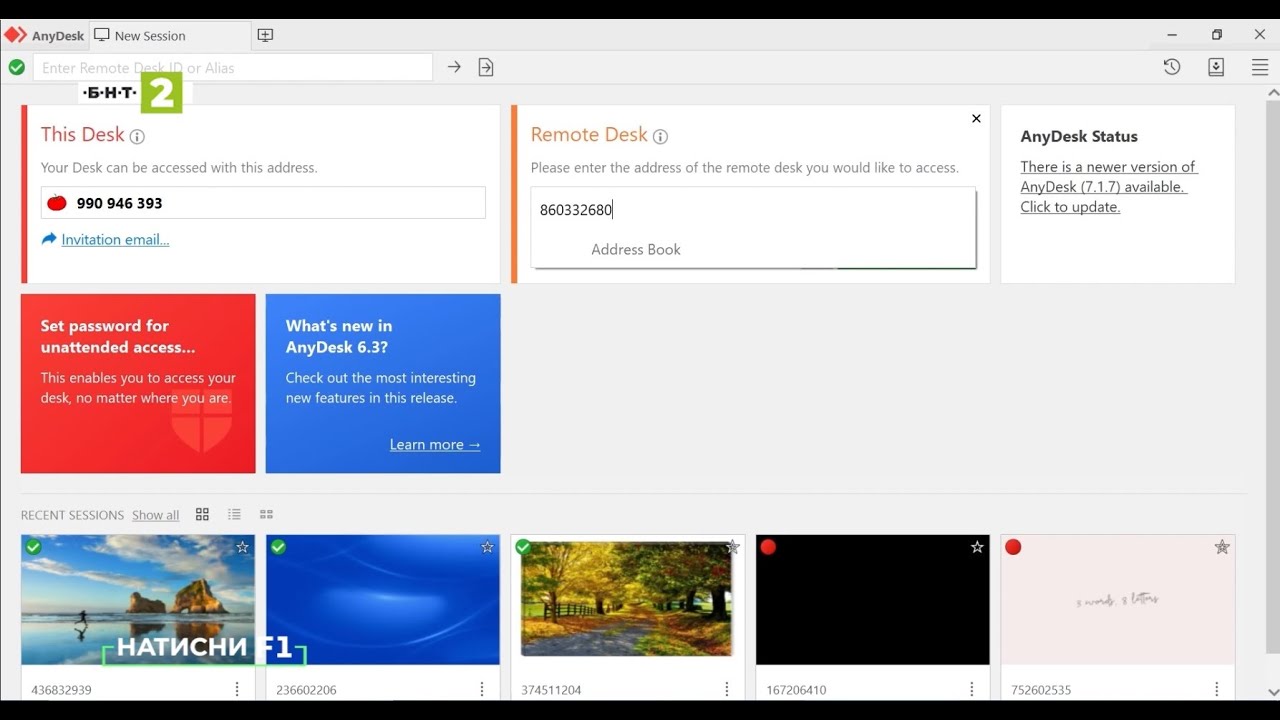Click the session ID text 167206410

pos(796,690)
